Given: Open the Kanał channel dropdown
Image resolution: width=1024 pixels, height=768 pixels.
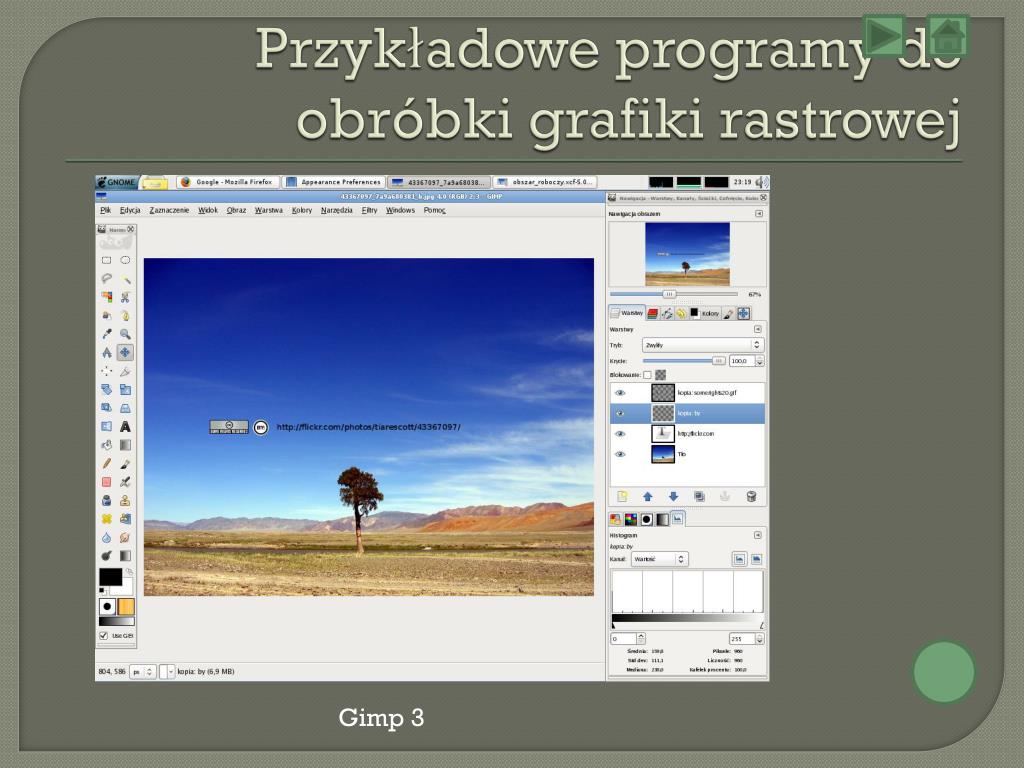Looking at the screenshot, I should (659, 559).
